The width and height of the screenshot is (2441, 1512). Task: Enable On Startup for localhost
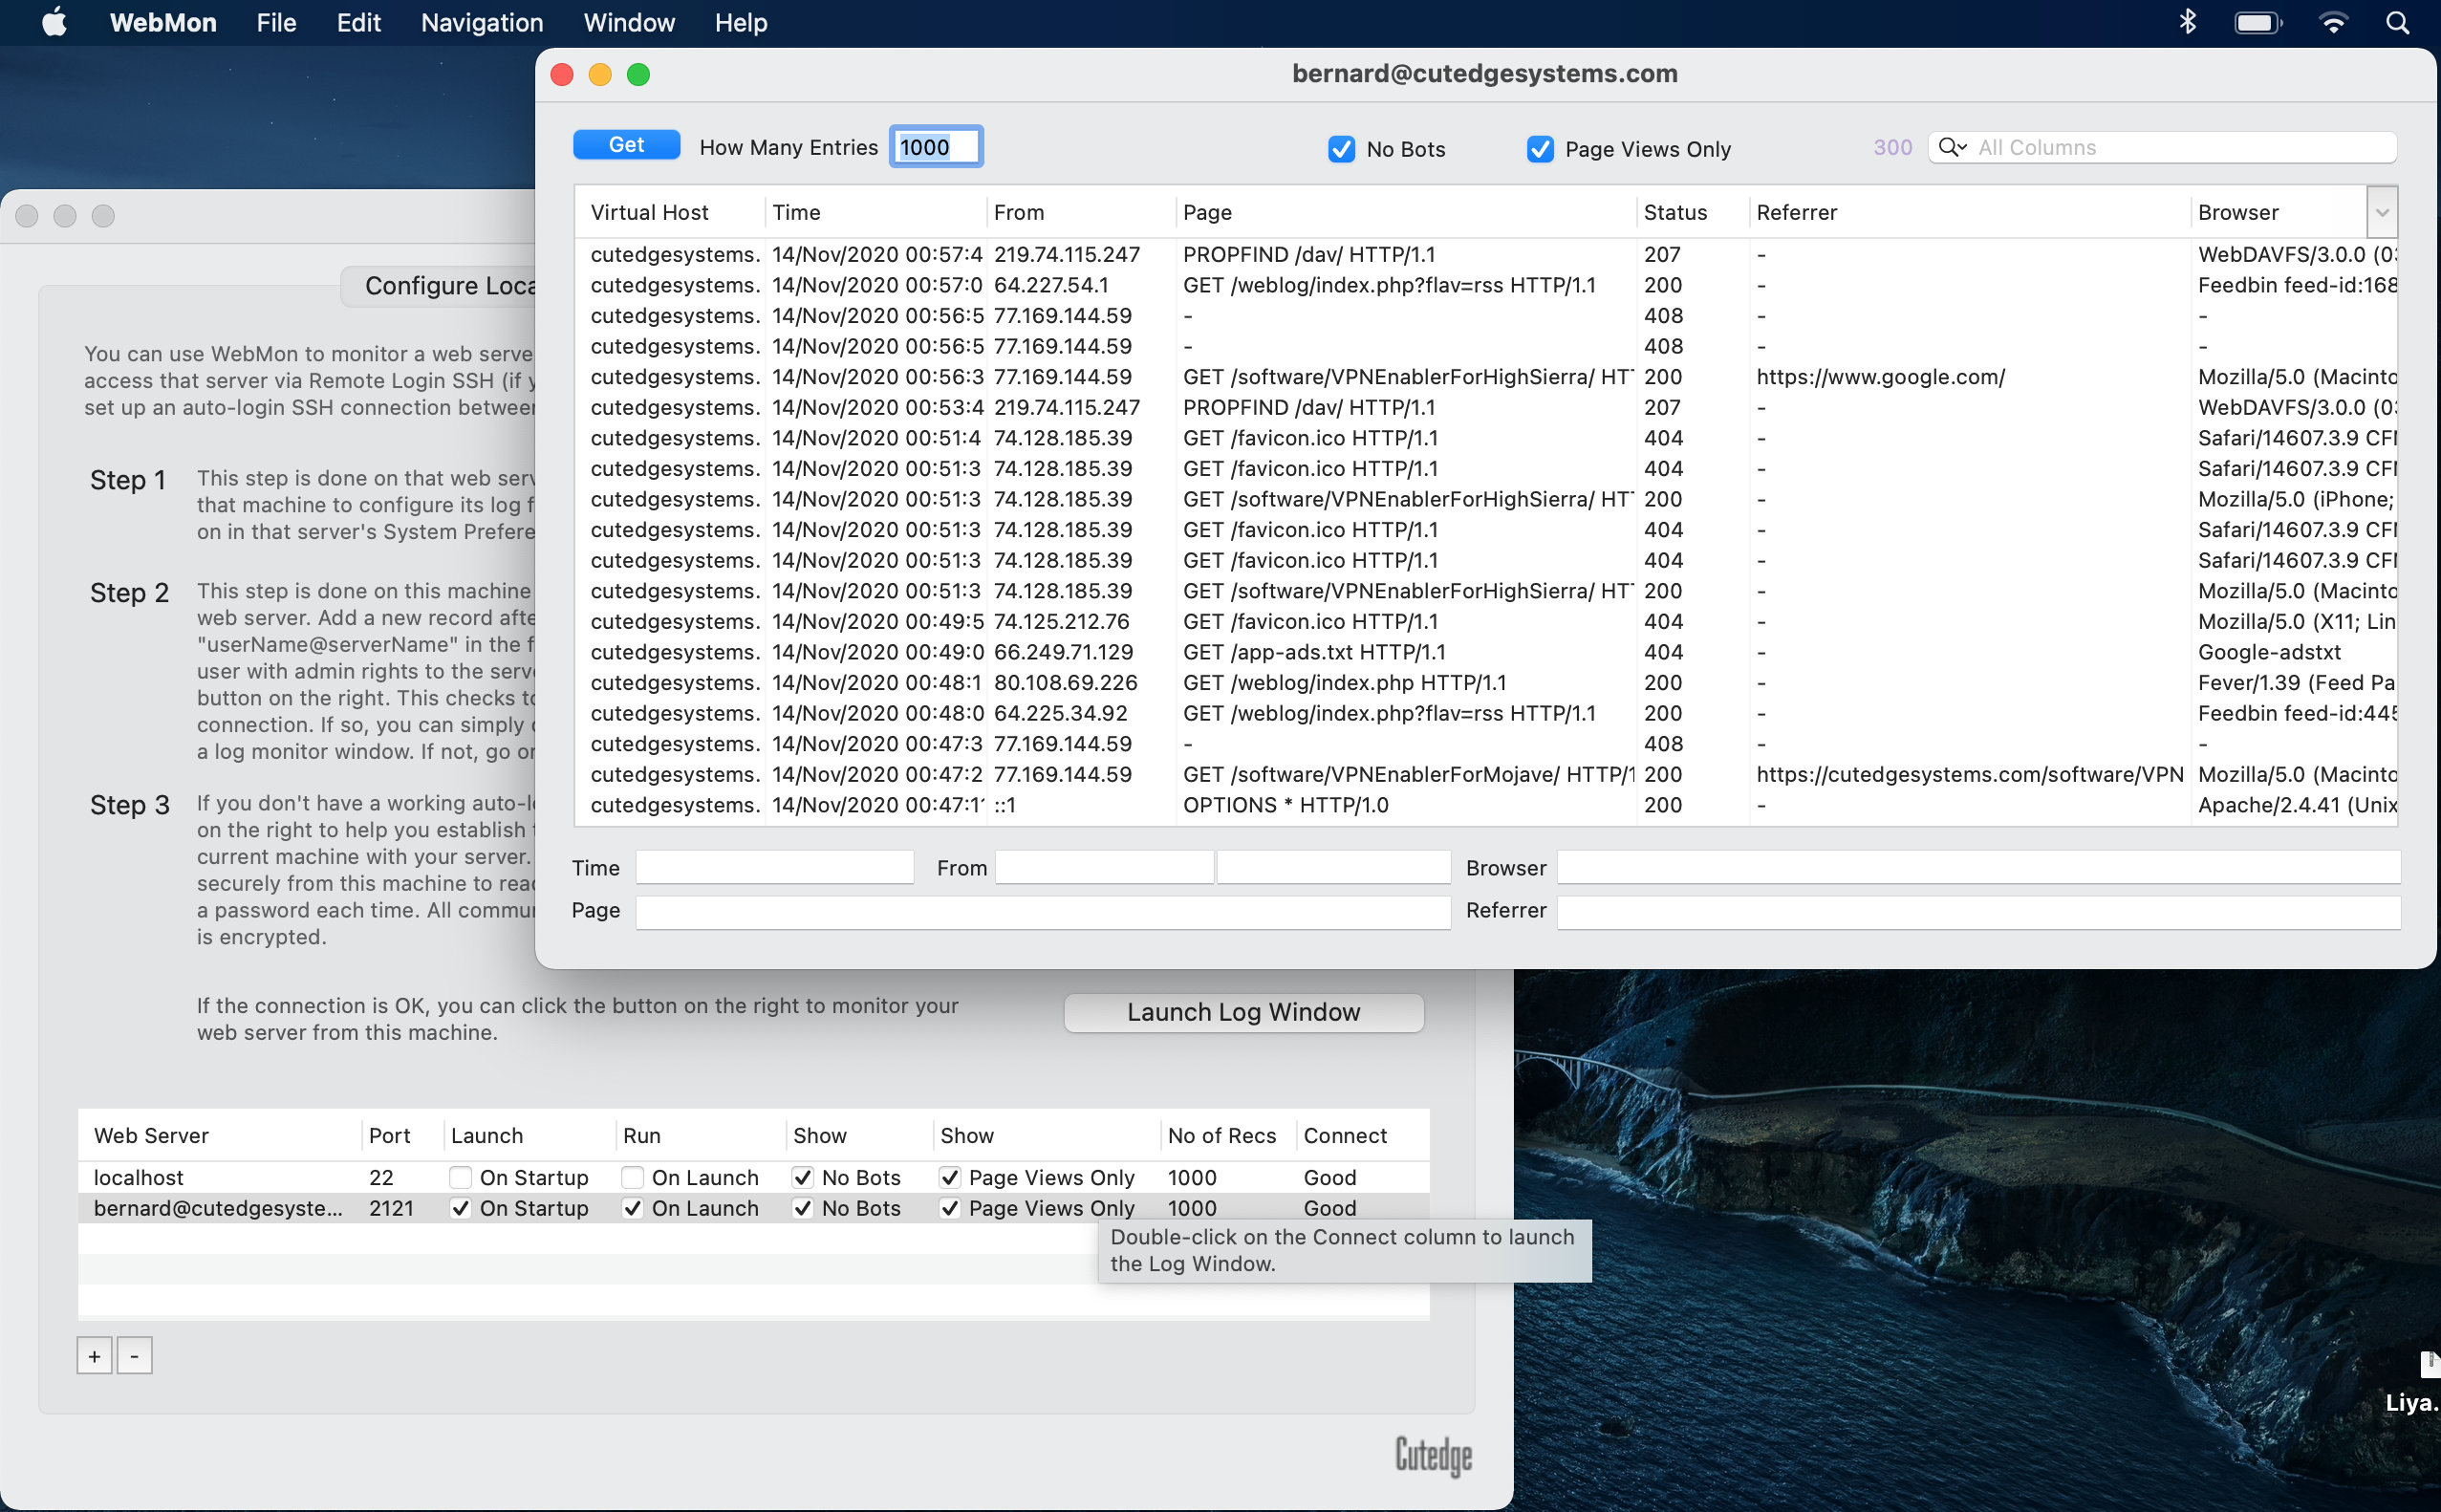[x=460, y=1177]
